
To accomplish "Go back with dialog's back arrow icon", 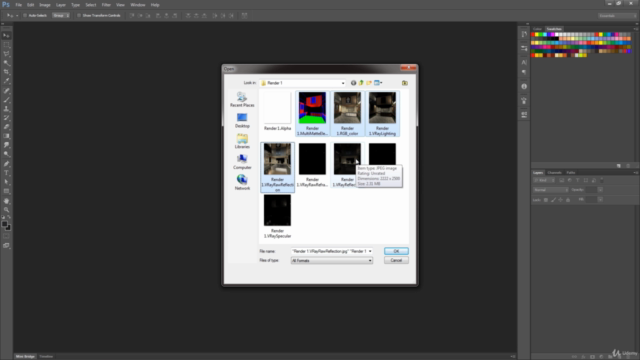I will pos(353,83).
